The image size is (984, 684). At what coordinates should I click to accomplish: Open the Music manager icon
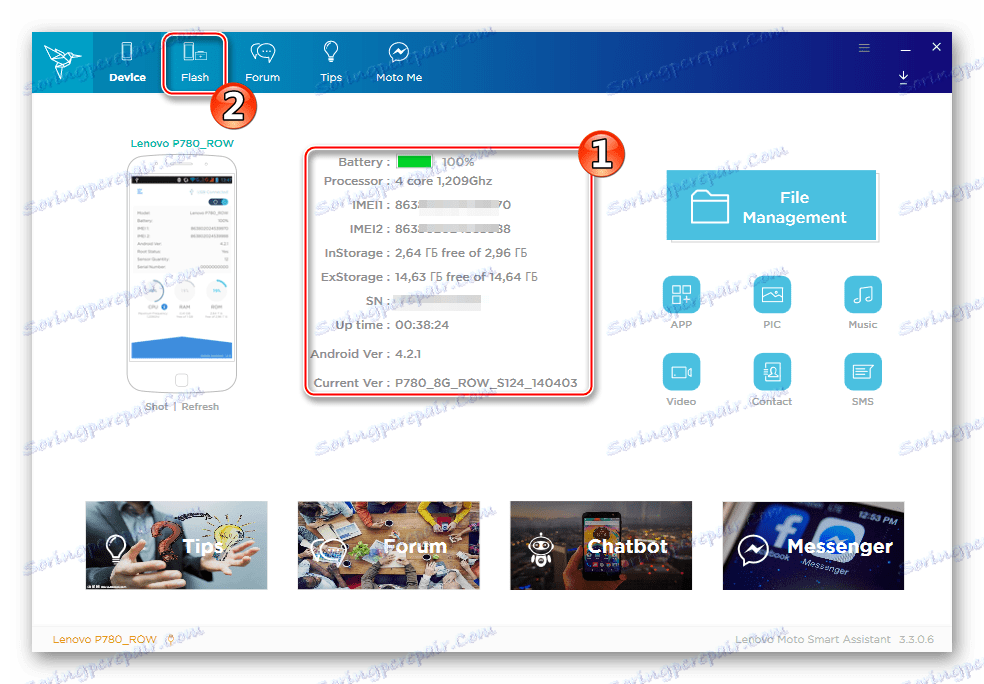(x=863, y=294)
